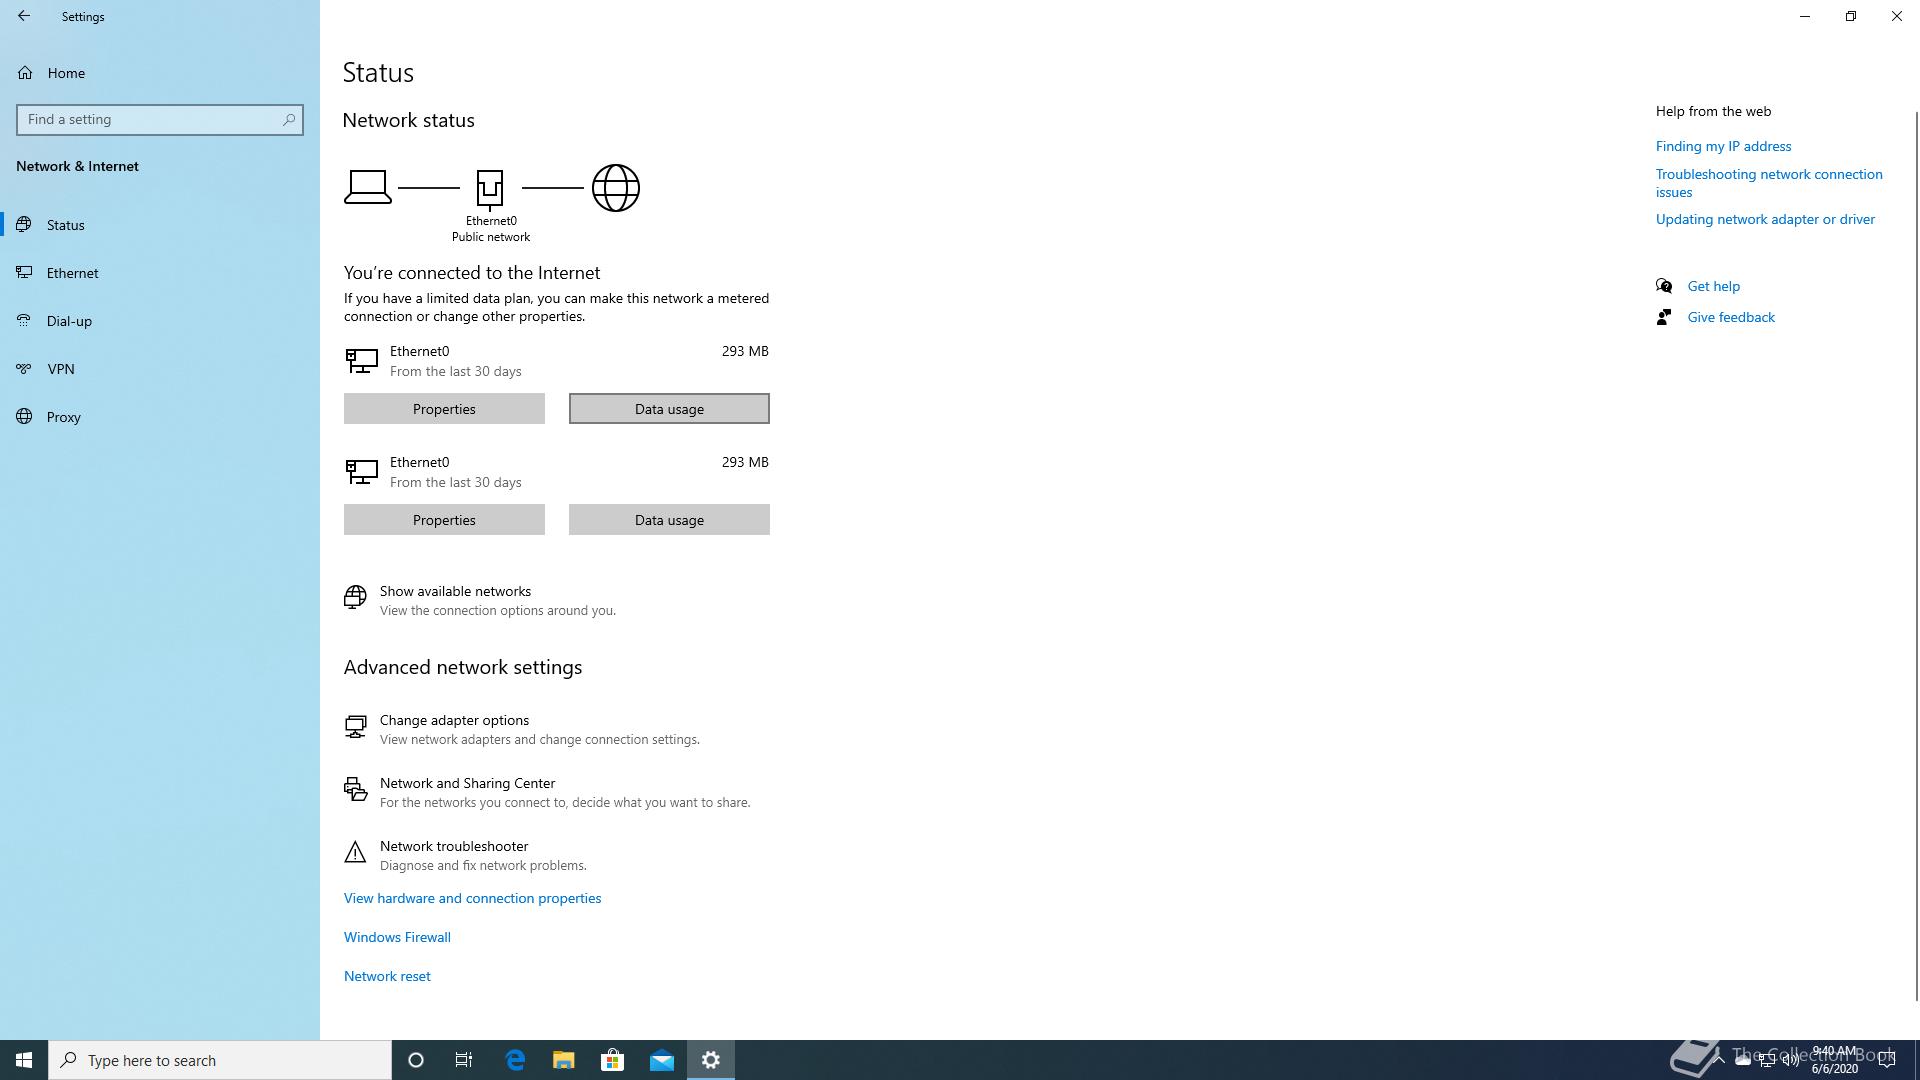Click the Settings gear on the taskbar
Viewport: 1920px width, 1080px height.
click(x=711, y=1060)
